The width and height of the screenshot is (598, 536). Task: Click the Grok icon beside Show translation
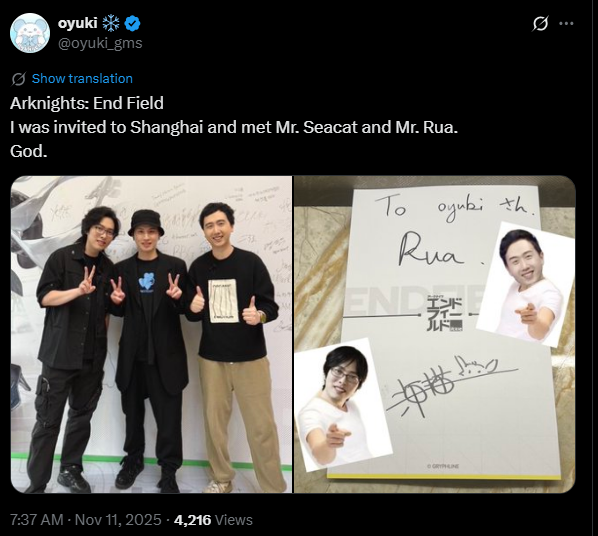18,79
